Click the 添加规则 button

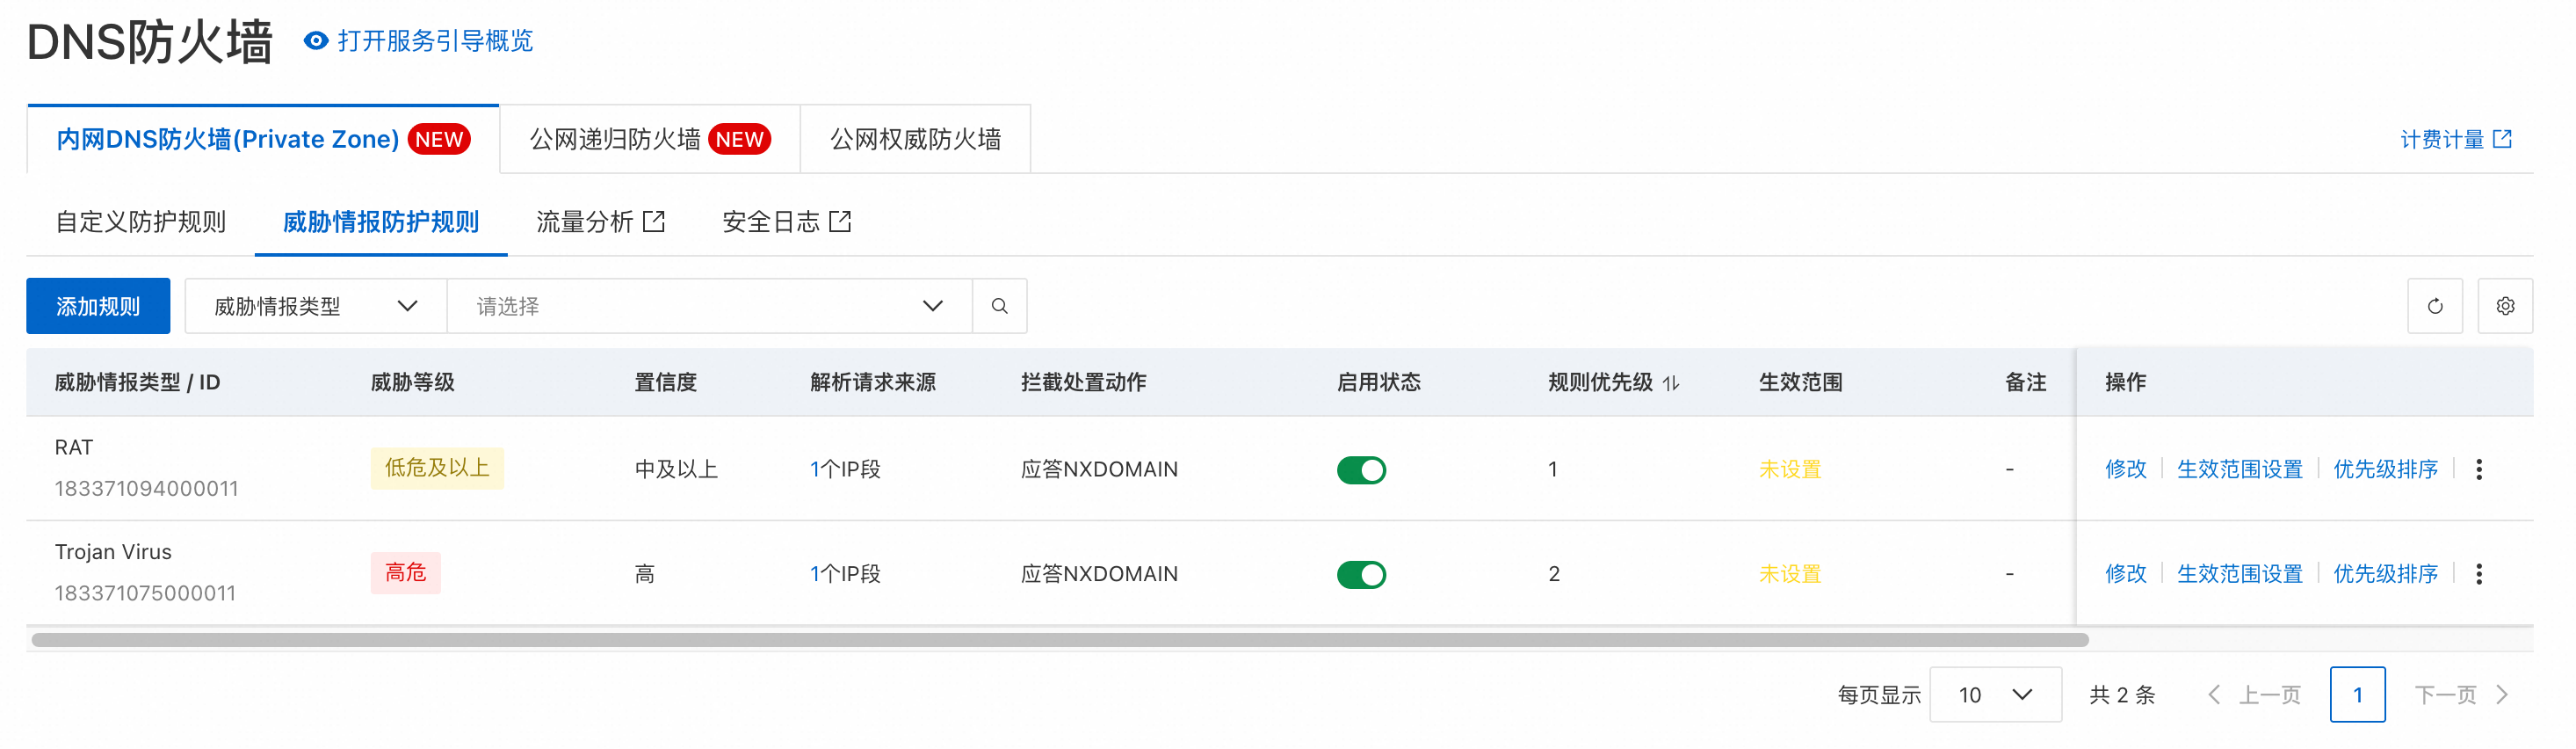[x=98, y=306]
